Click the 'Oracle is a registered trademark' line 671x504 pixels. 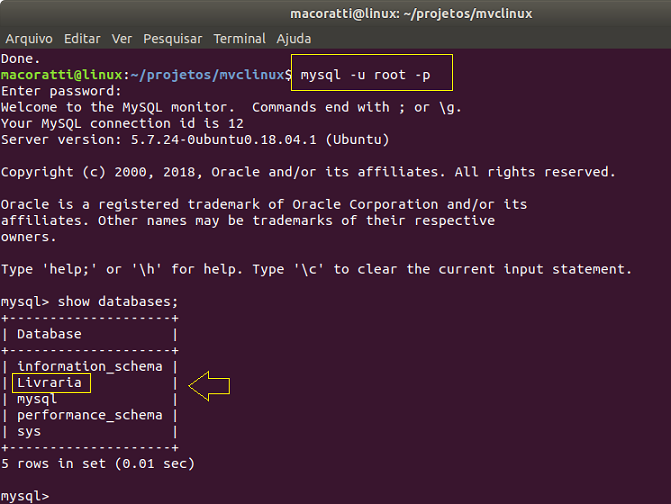[x=264, y=205]
